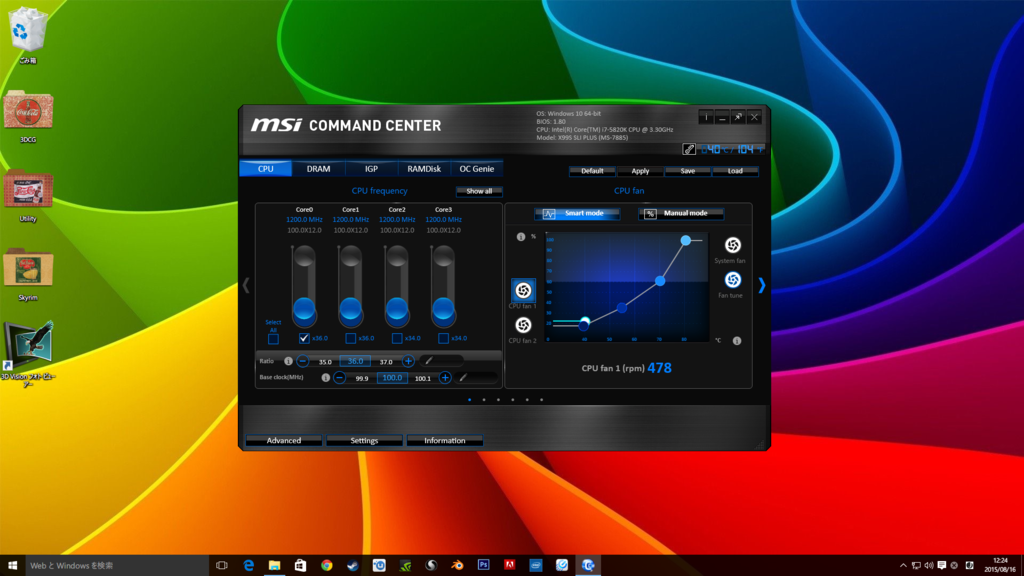Screen dimensions: 1024x576
Task: Uncheck the Core0 x36.0 checkbox
Action: point(304,338)
